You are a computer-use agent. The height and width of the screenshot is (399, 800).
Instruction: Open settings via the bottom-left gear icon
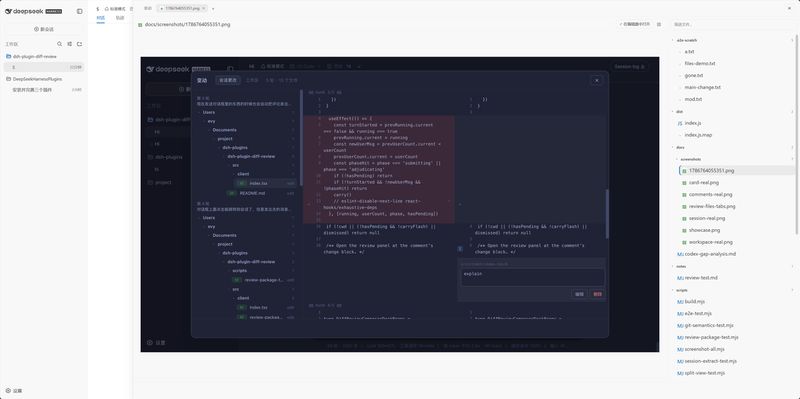8,390
